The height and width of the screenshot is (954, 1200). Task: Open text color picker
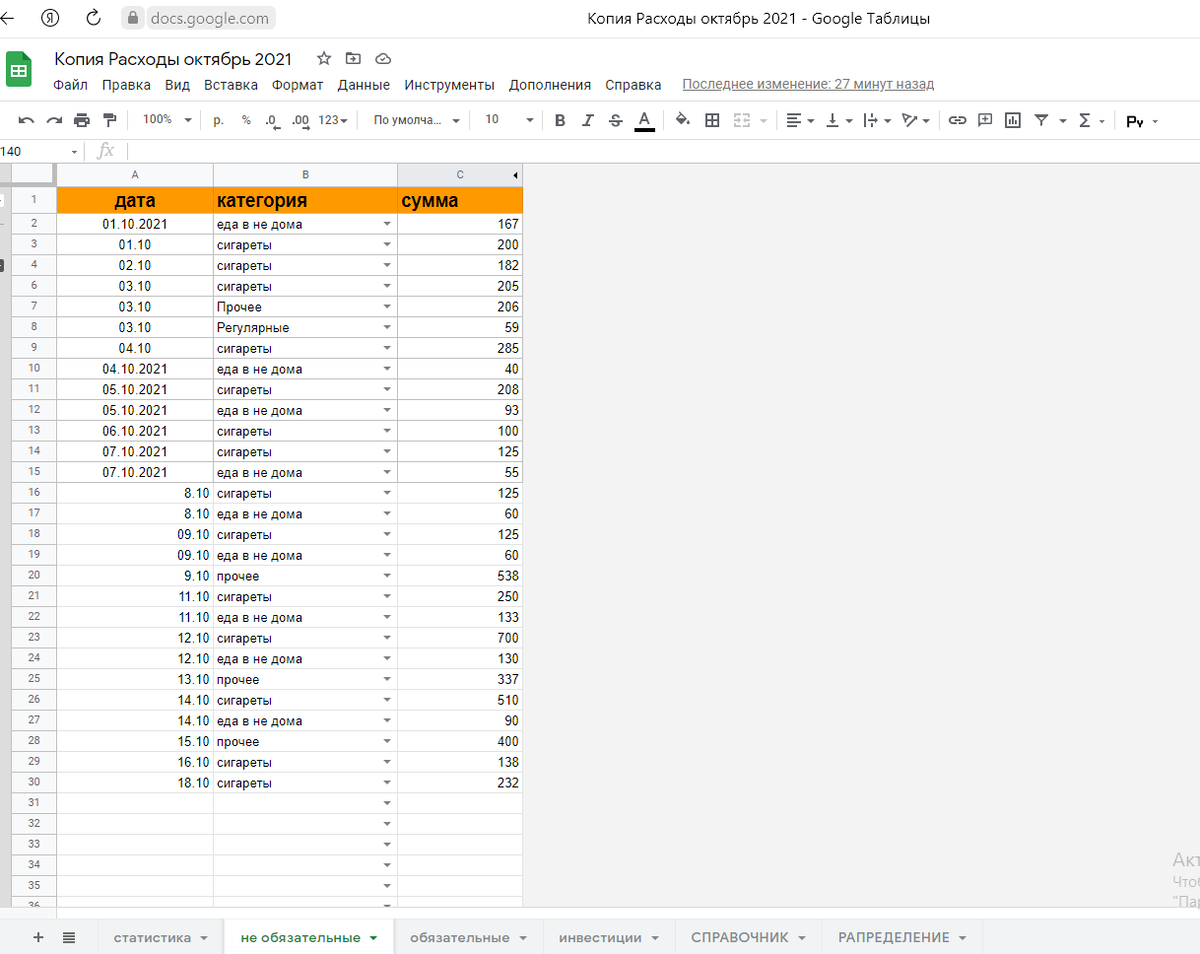point(644,121)
